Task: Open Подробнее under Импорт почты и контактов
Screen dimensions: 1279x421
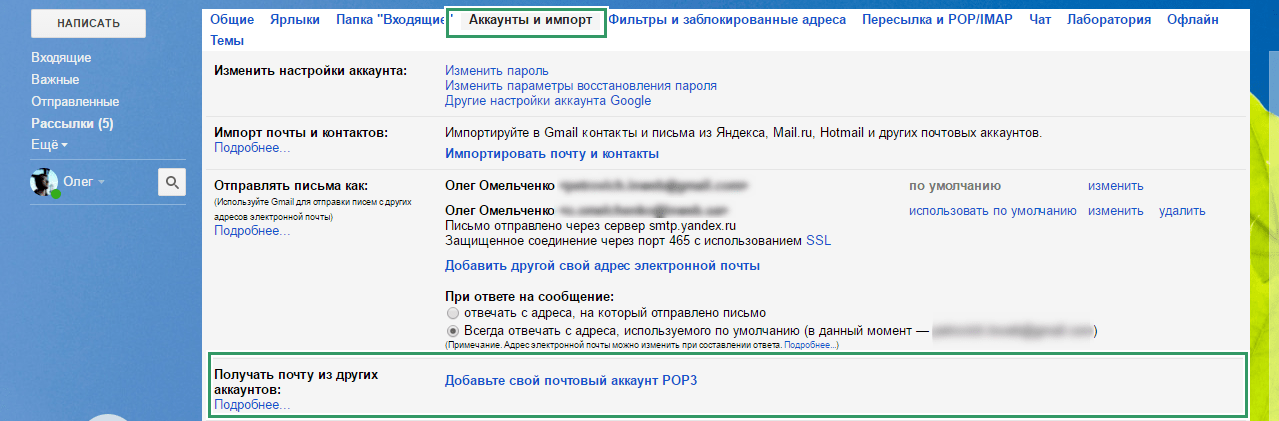Action: point(252,148)
